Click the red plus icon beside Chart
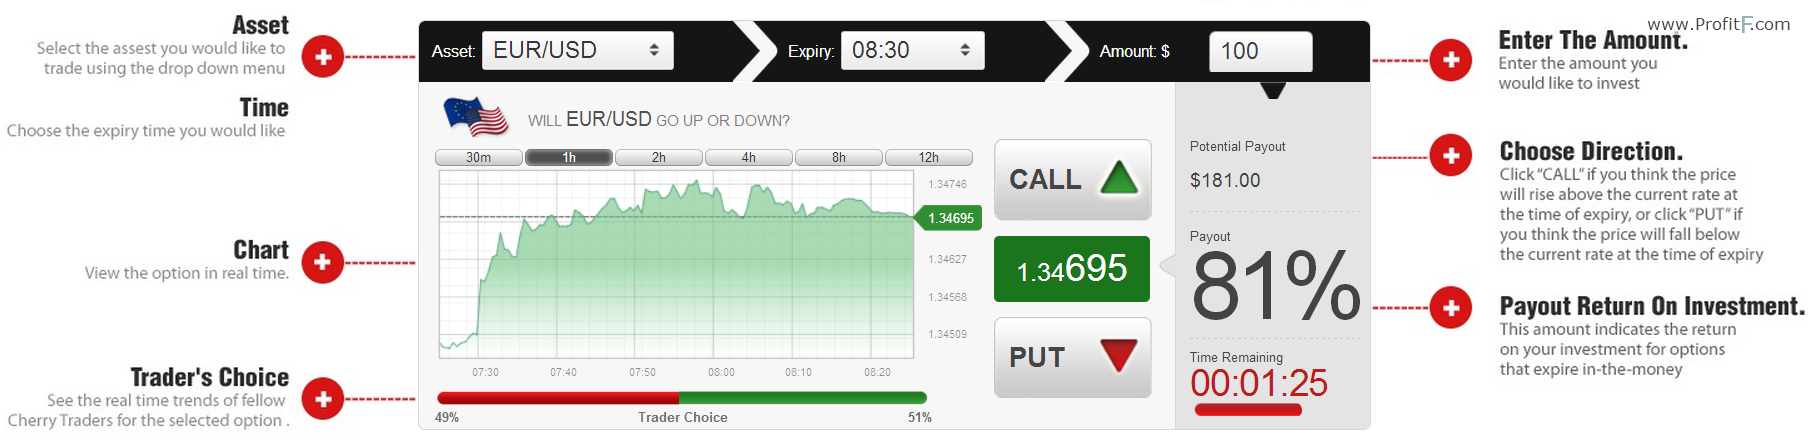The width and height of the screenshot is (1810, 447). click(322, 262)
